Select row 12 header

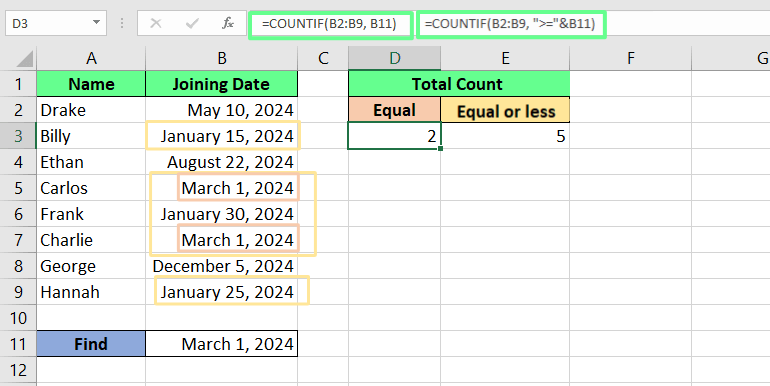coord(18,370)
